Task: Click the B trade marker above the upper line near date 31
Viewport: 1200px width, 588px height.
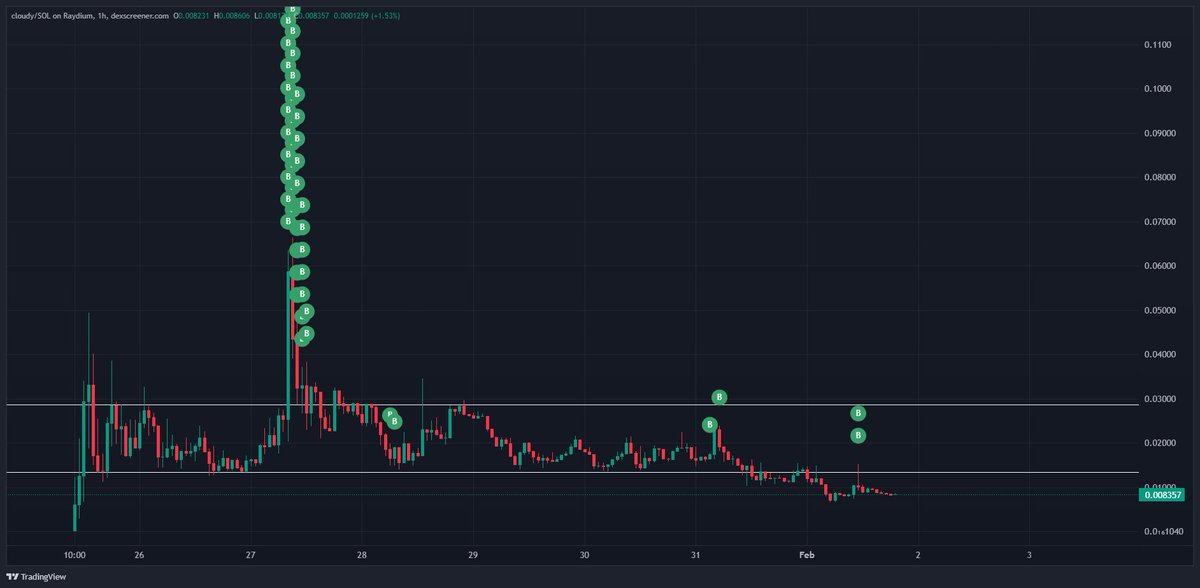Action: (x=719, y=397)
